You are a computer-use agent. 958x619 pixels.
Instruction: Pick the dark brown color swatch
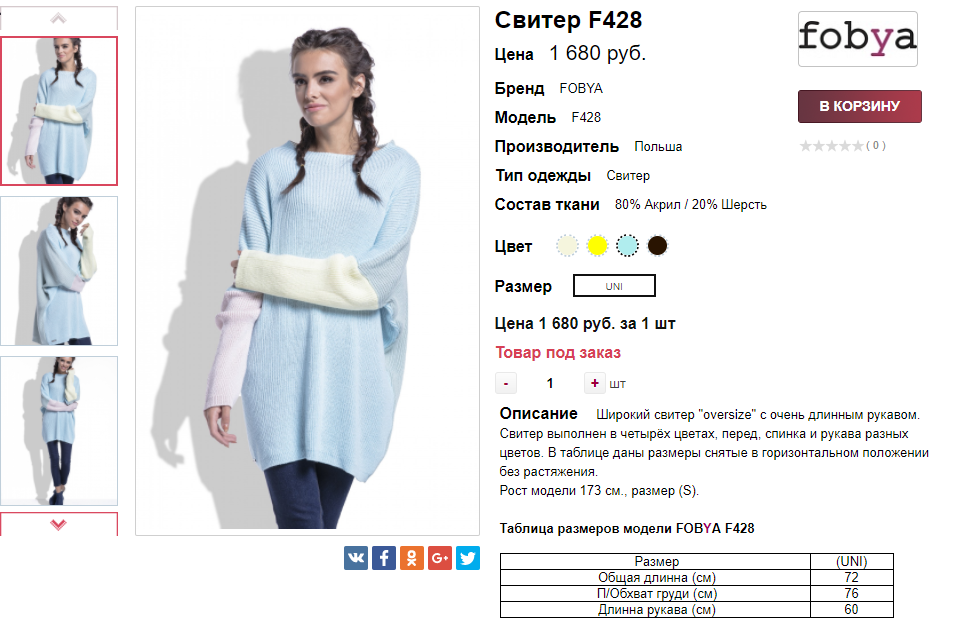point(657,246)
